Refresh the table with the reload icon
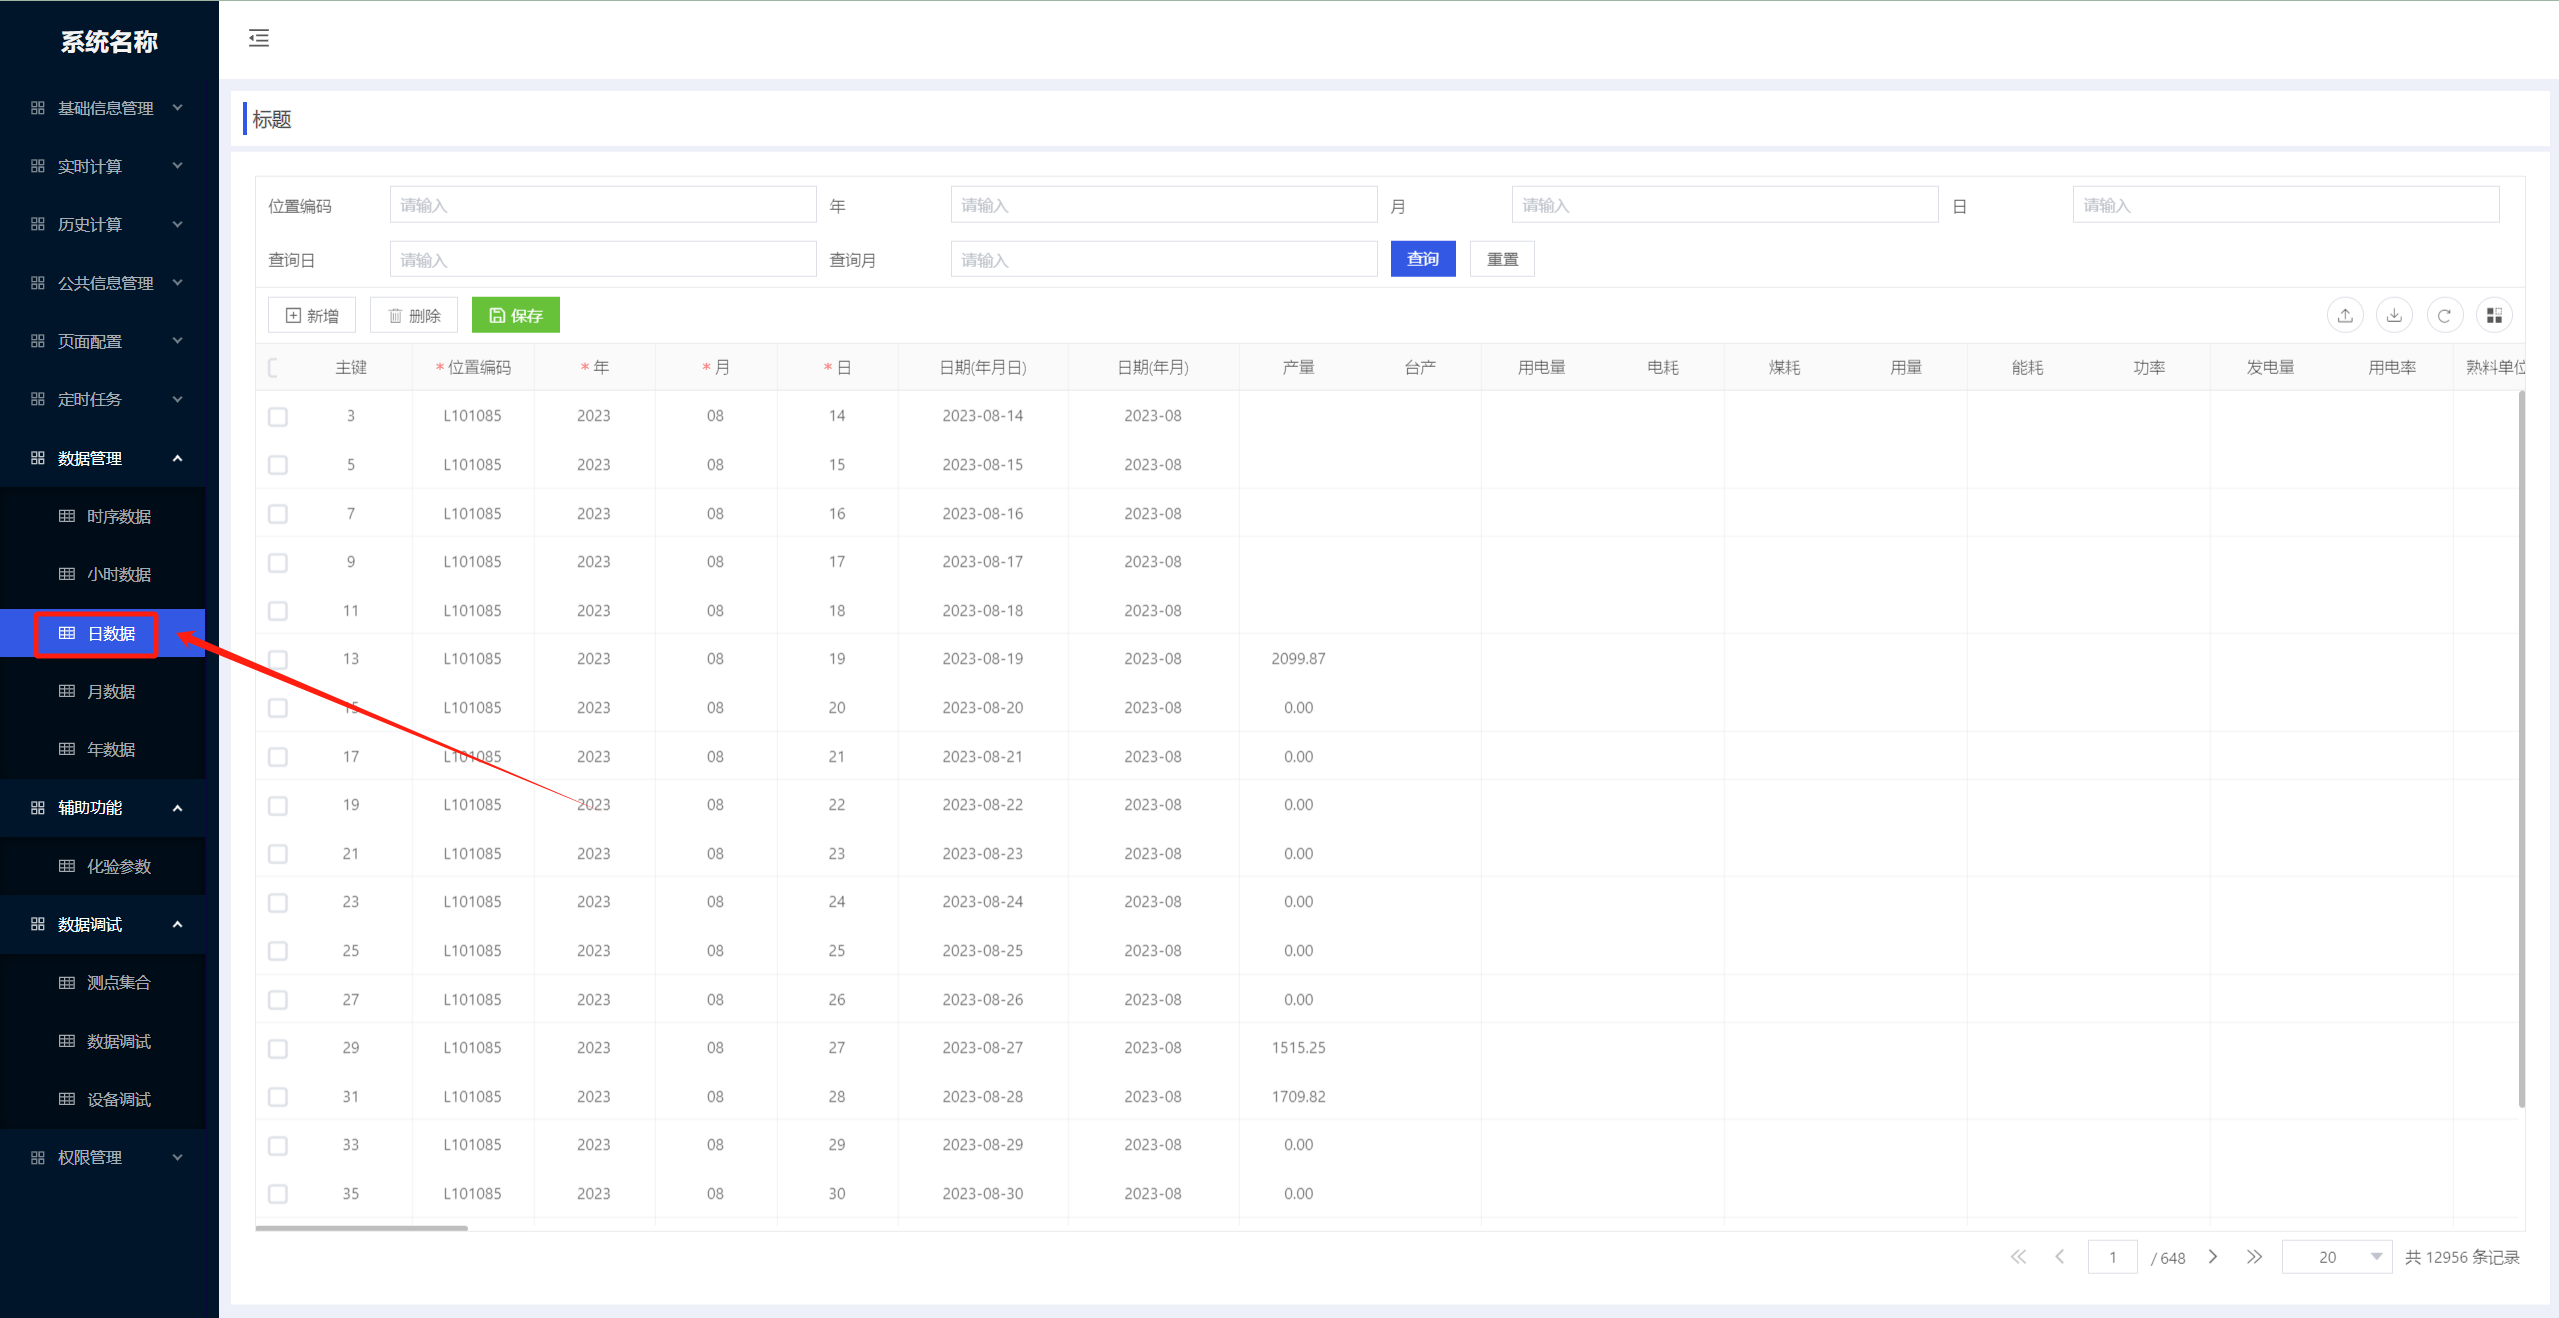This screenshot has height=1318, width=2559. point(2444,316)
